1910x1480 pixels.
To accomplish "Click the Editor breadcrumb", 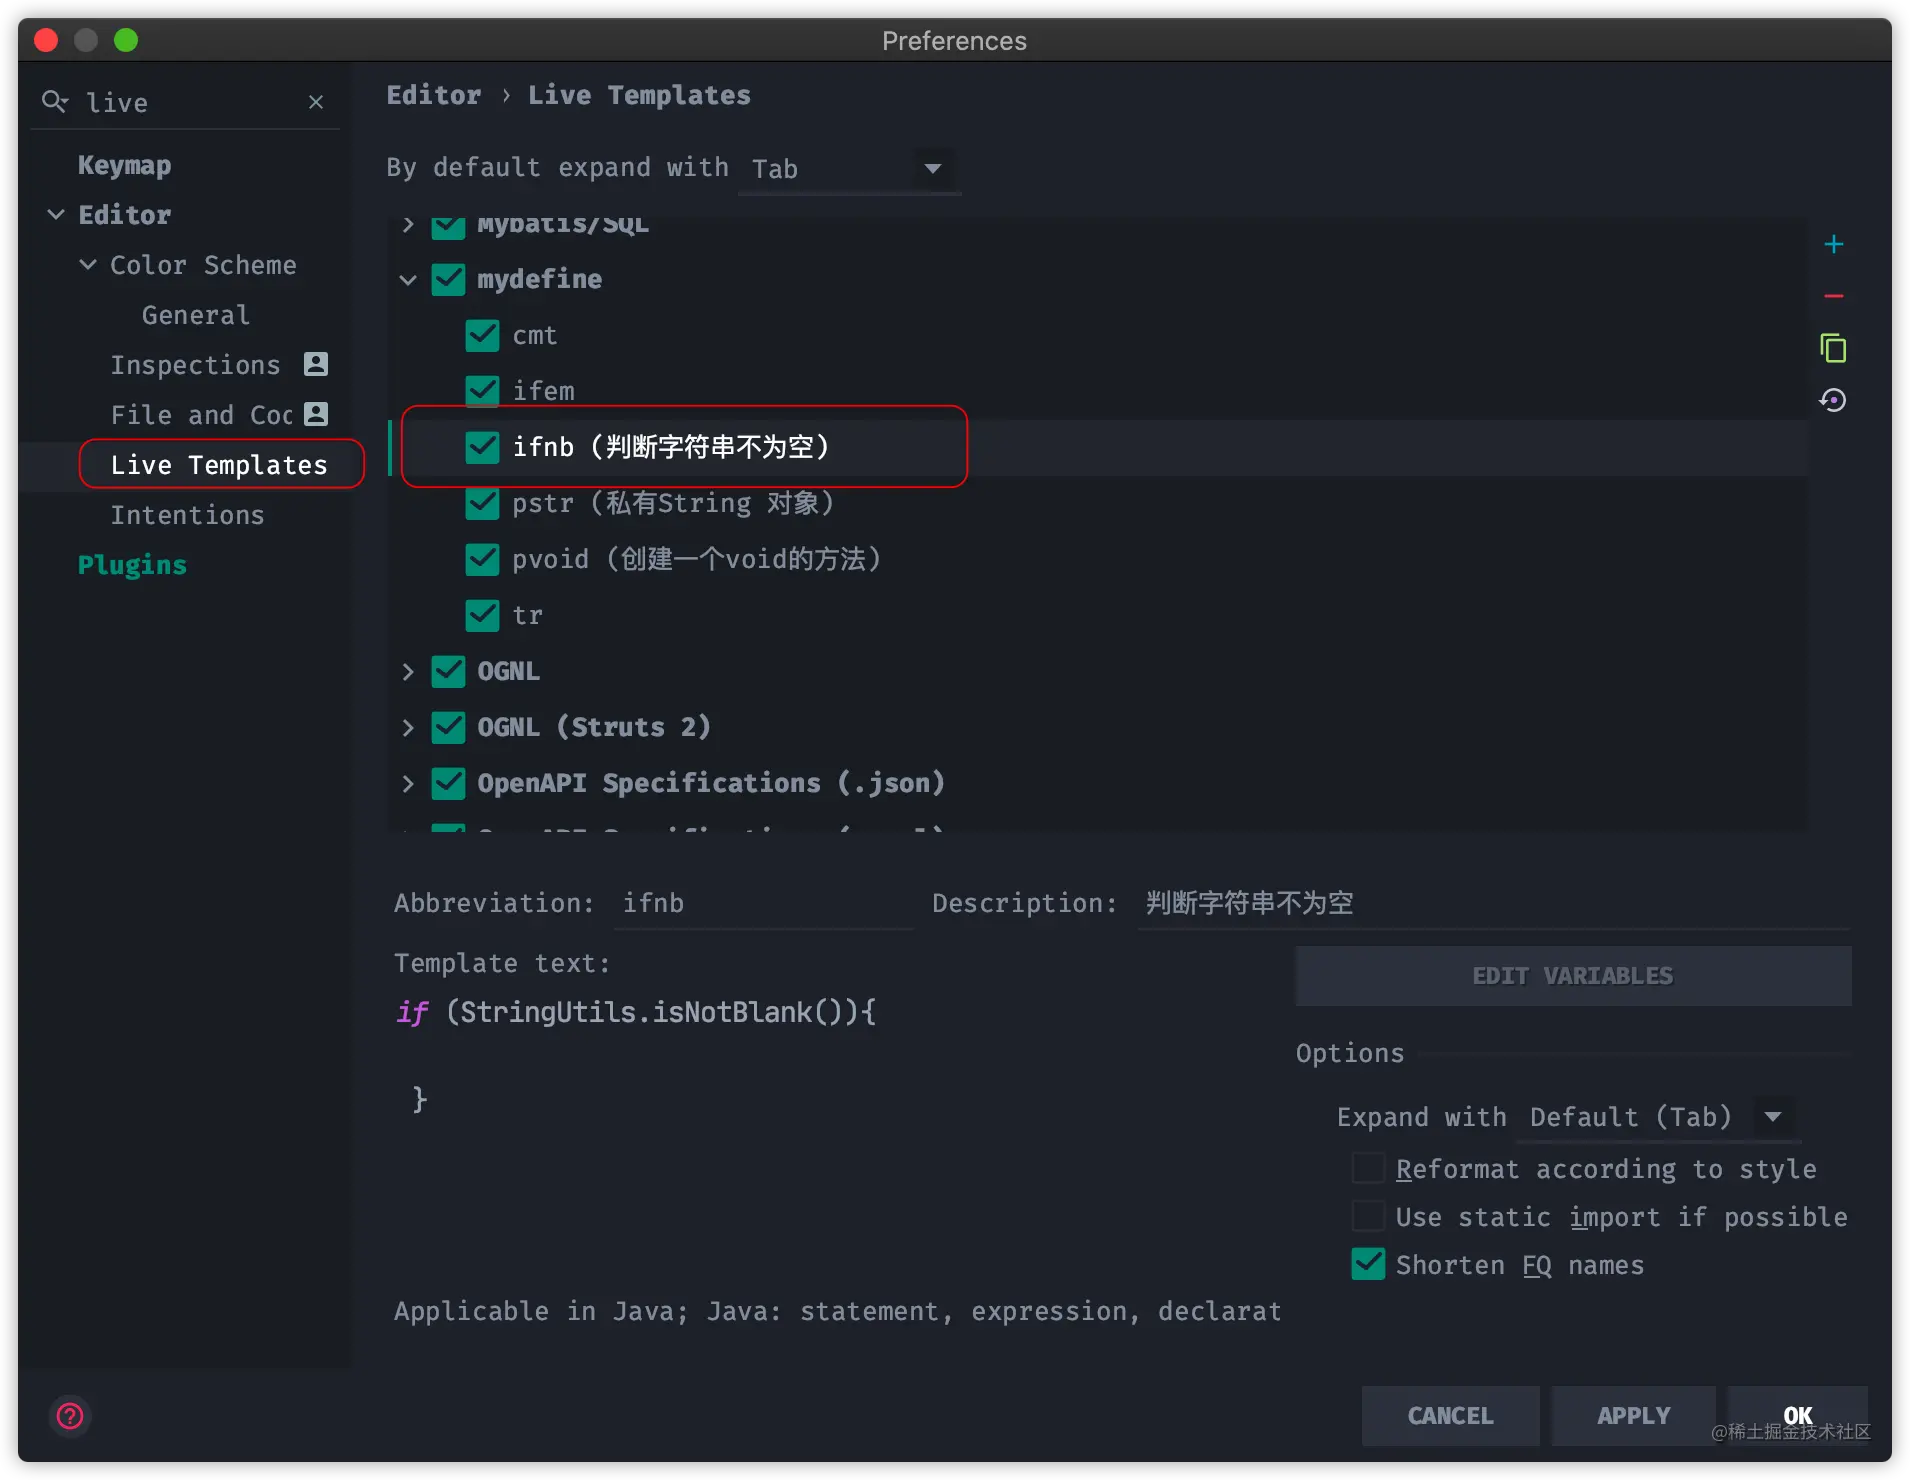I will click(434, 95).
